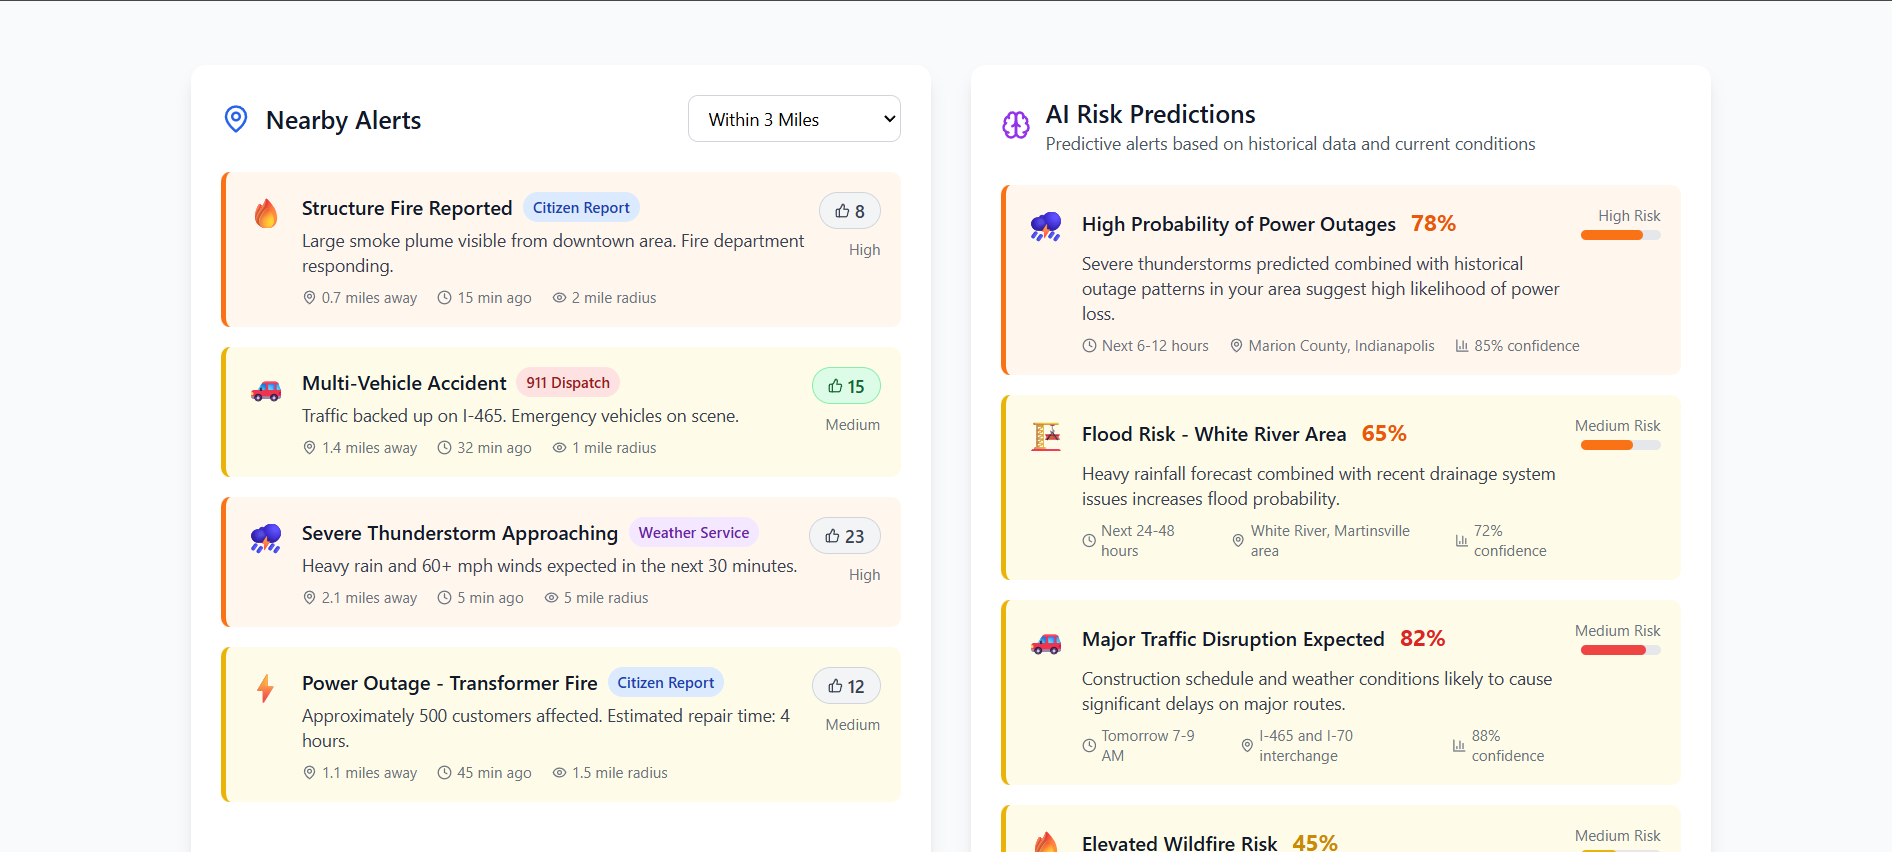Image resolution: width=1892 pixels, height=852 pixels.
Task: Click the High Risk label on Power Outages
Action: (x=1629, y=216)
